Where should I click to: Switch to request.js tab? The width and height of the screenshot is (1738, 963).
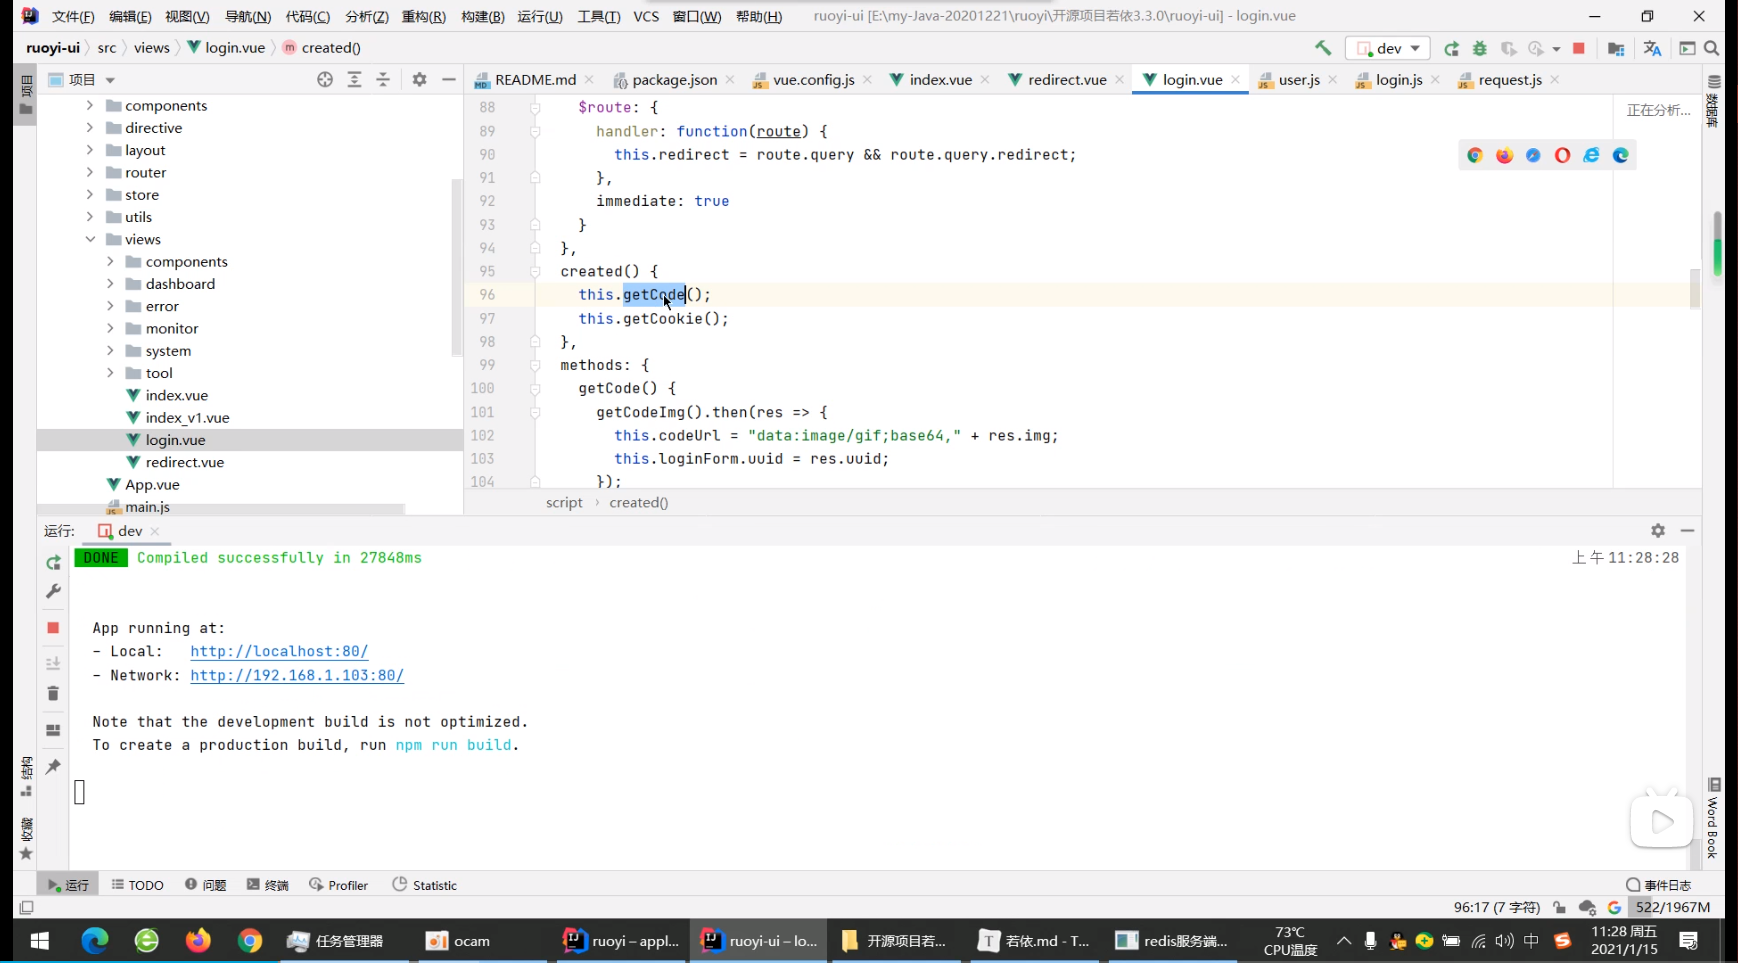1510,80
